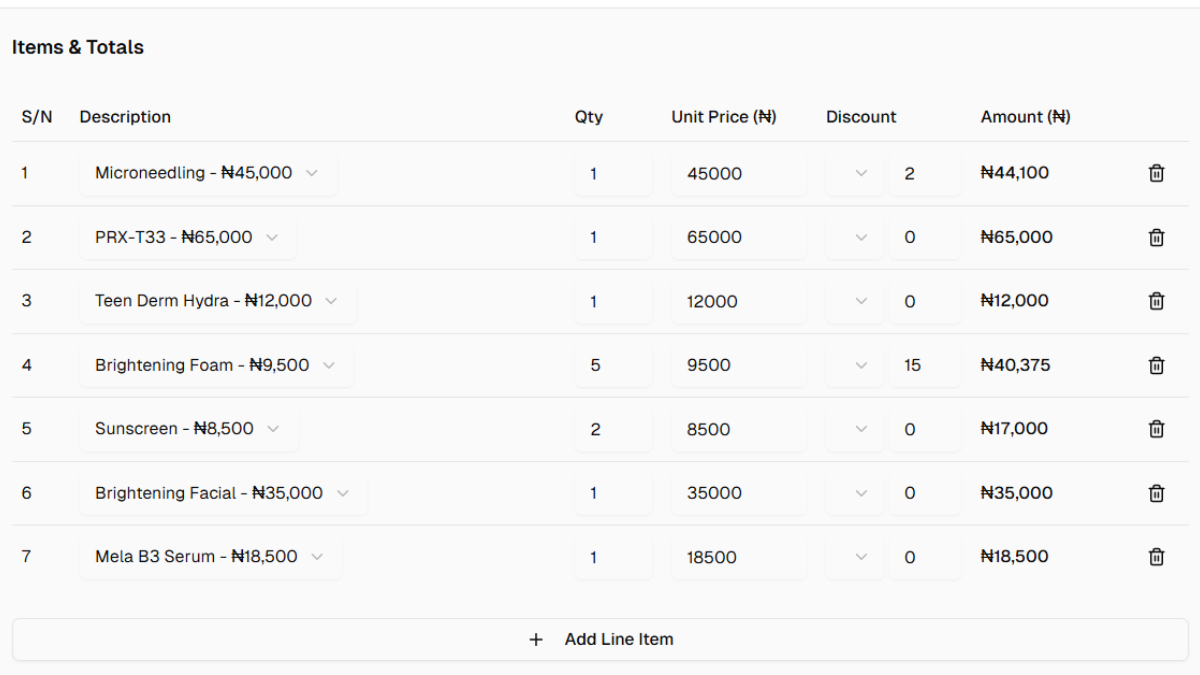The width and height of the screenshot is (1200, 675).
Task: Click the plus icon on Add Line Item
Action: click(536, 639)
